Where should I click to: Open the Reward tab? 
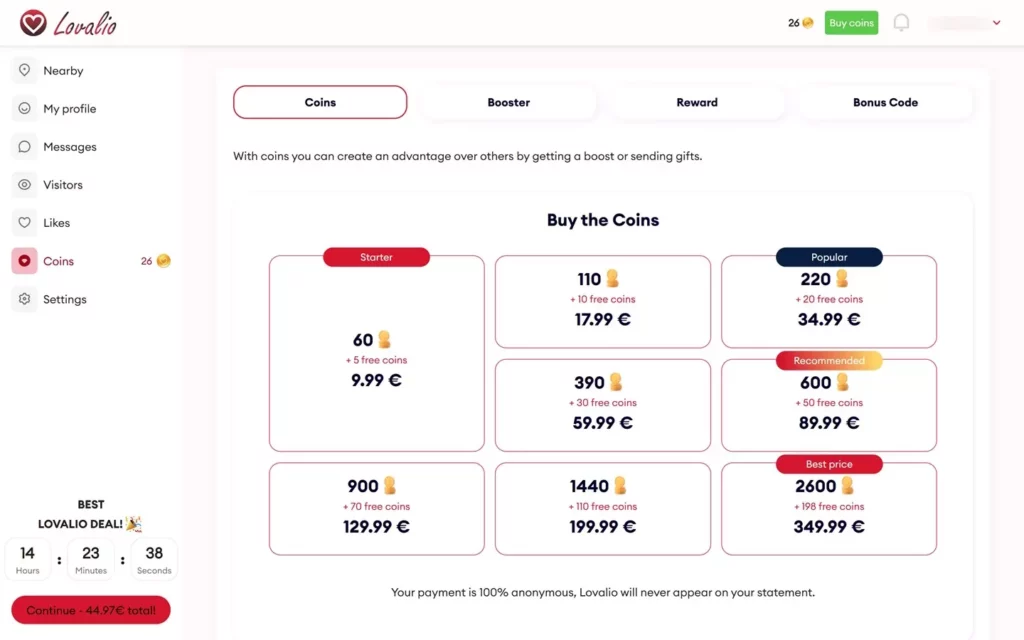[x=696, y=102]
